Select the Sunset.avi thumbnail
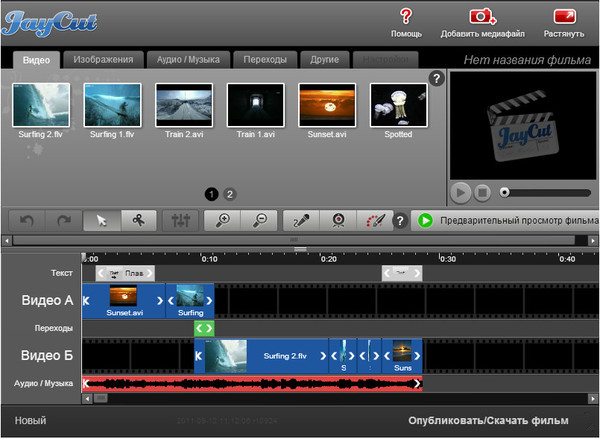 tap(327, 105)
